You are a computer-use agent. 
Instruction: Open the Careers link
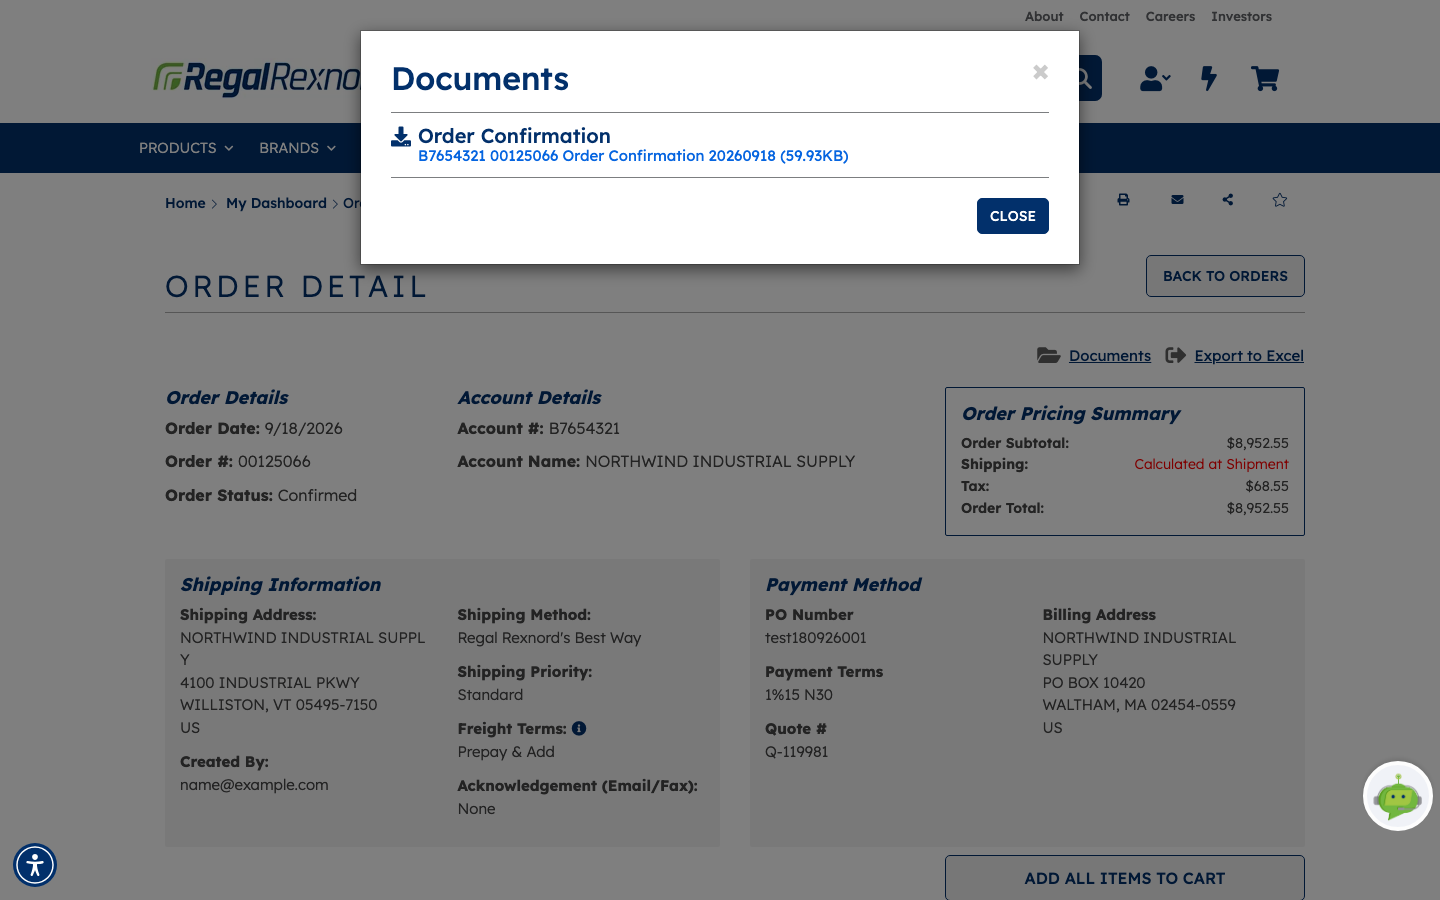tap(1170, 16)
